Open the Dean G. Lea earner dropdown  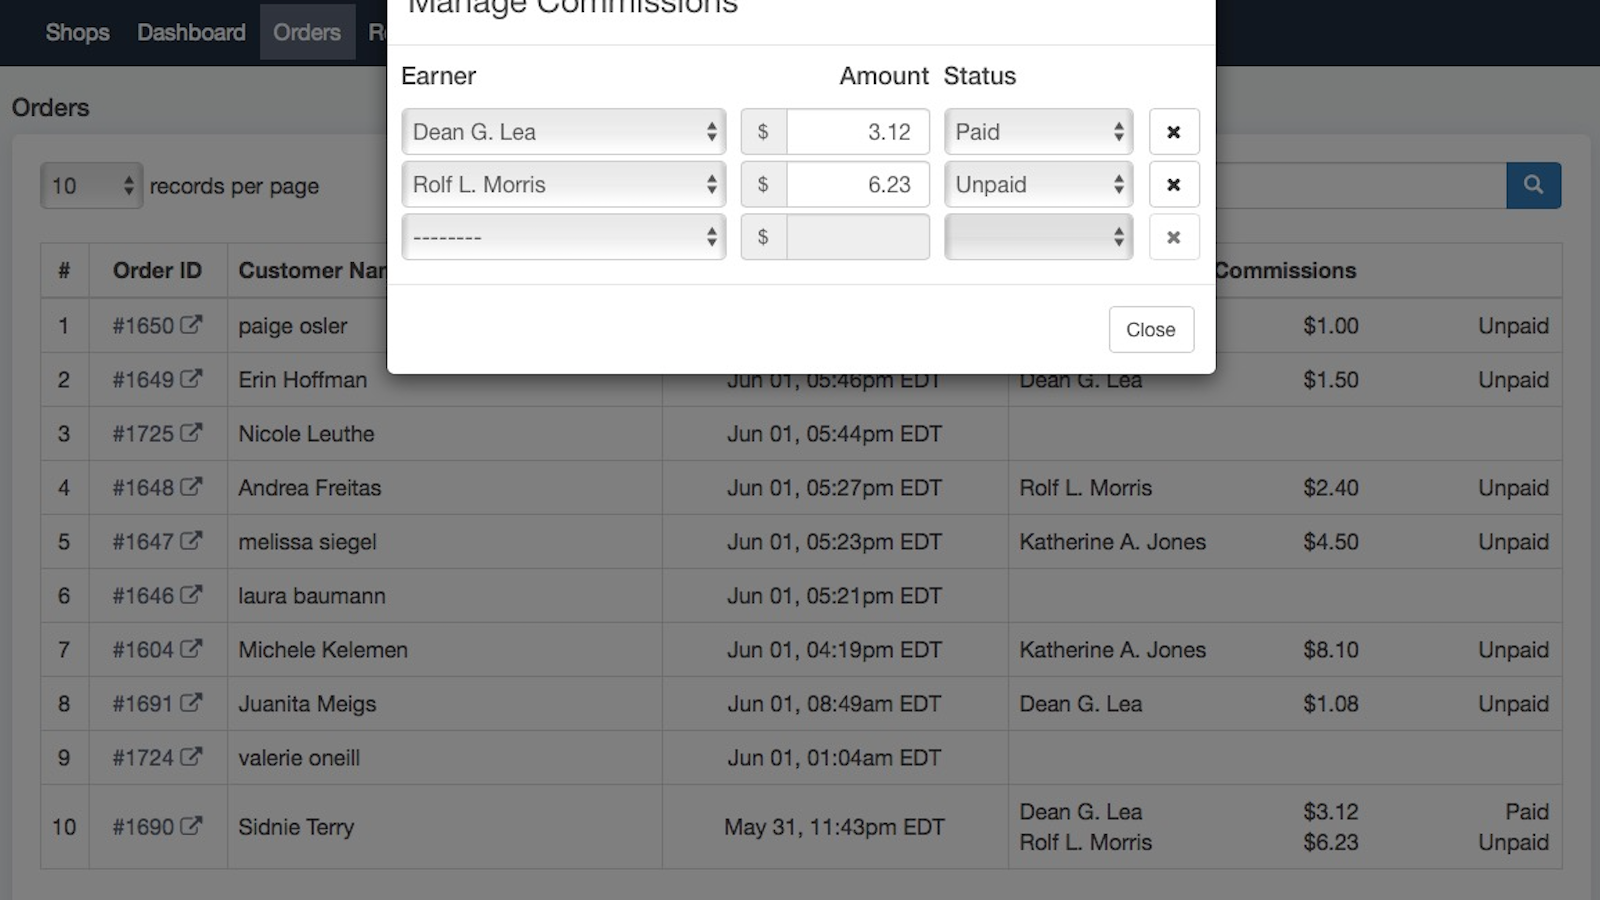(563, 132)
